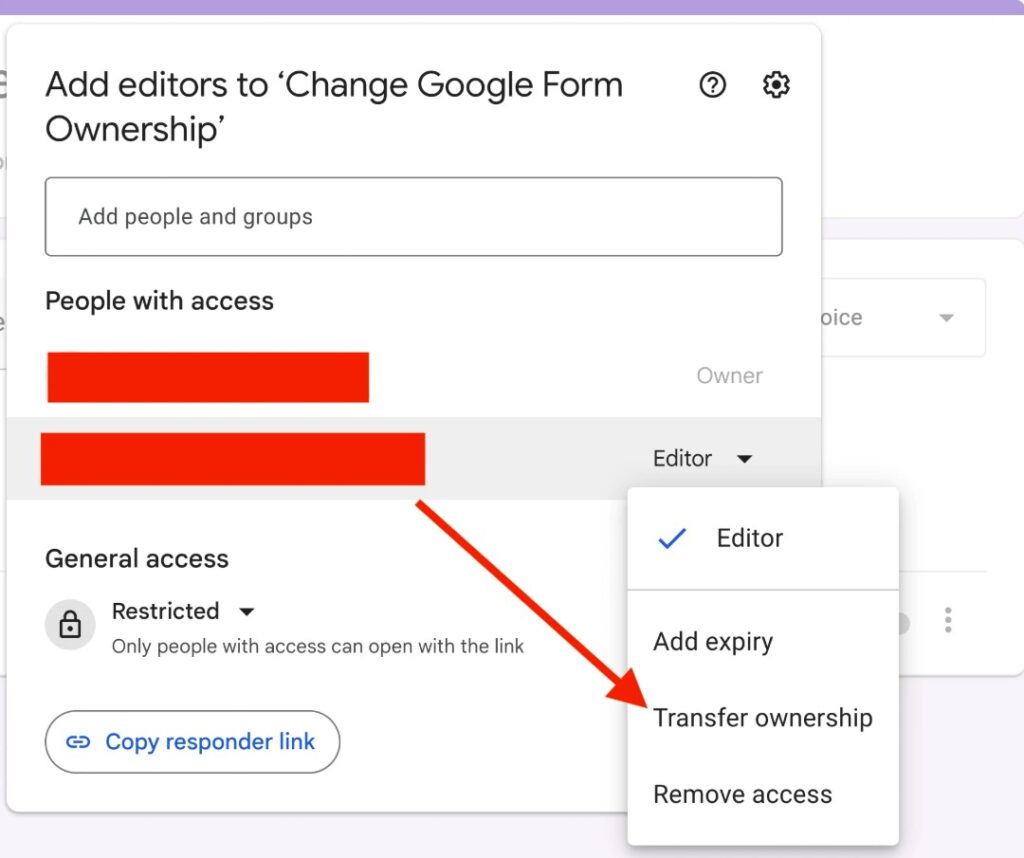The image size is (1024, 858).
Task: Choose Remove access from the menu
Action: click(742, 794)
